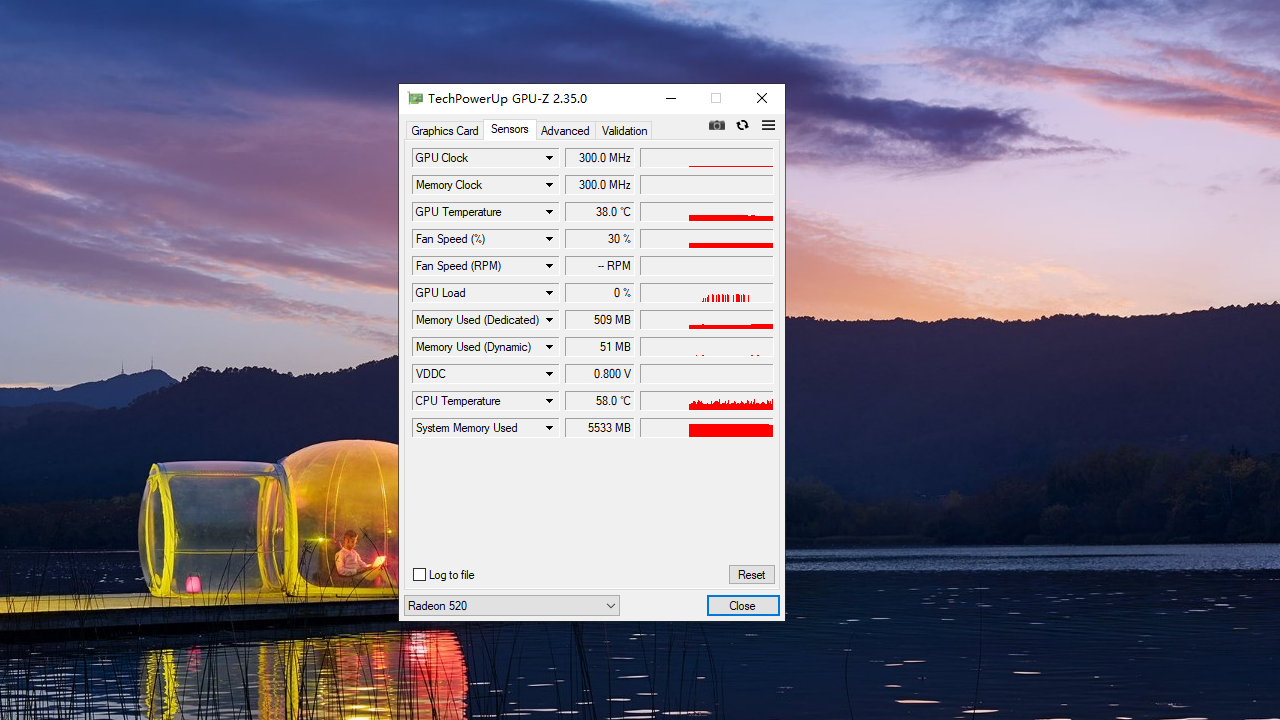Screen dimensions: 1280x720
Task: Open the hamburger menu icon
Action: [768, 125]
